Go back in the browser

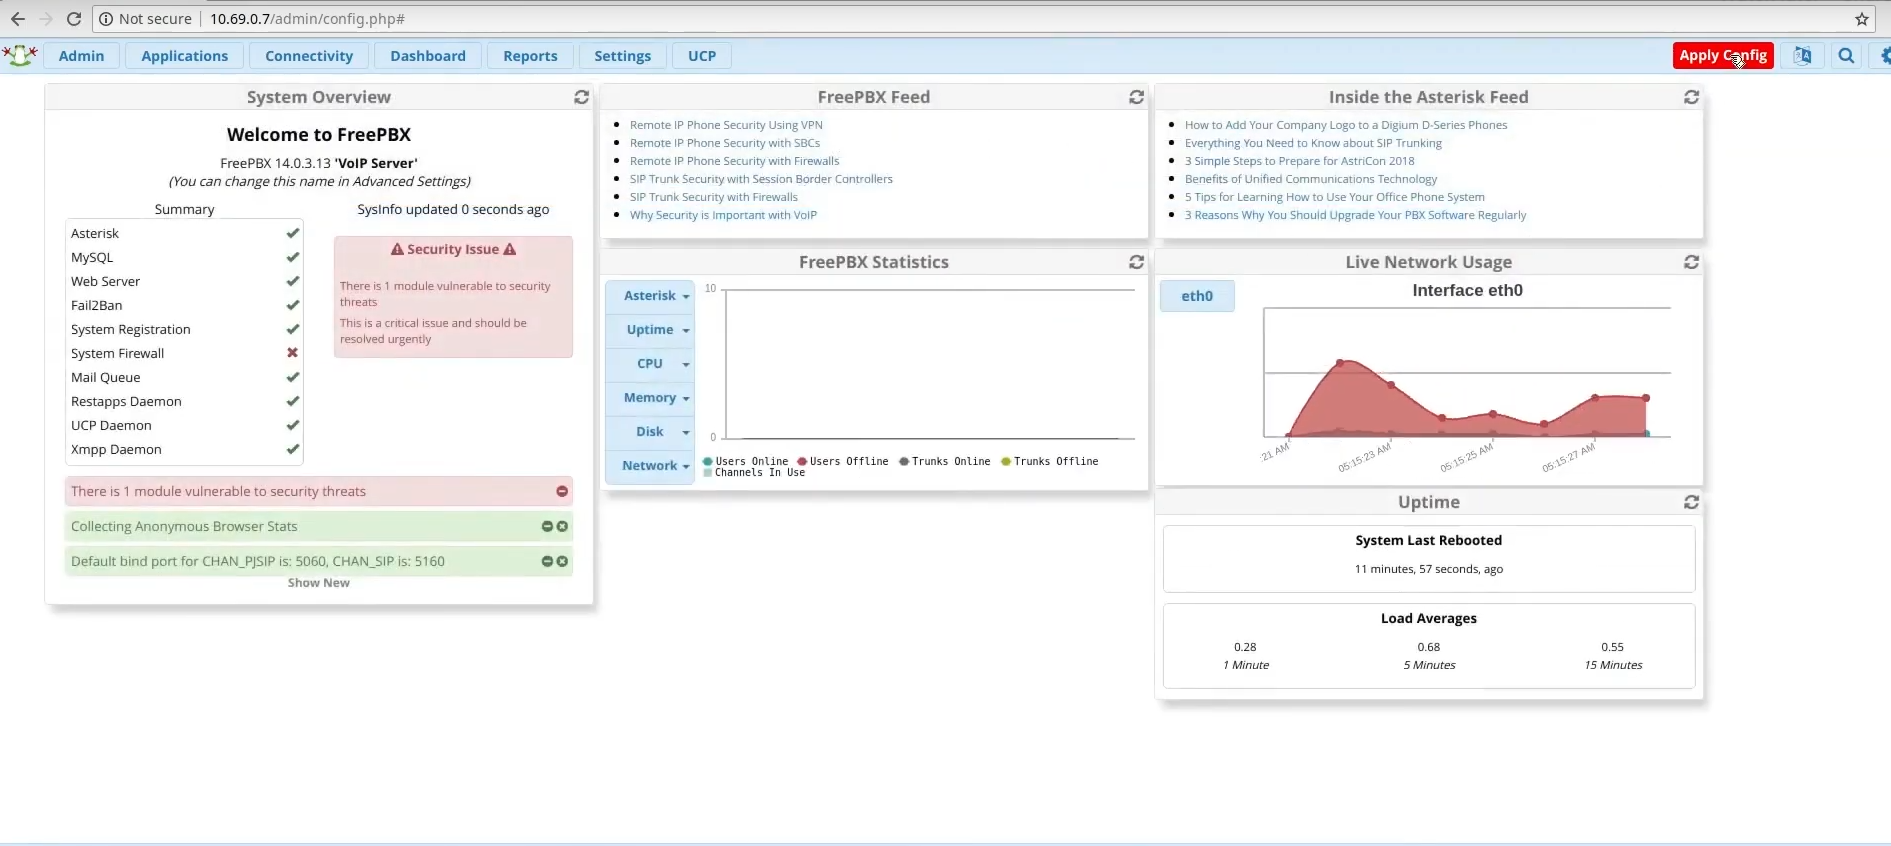[18, 19]
